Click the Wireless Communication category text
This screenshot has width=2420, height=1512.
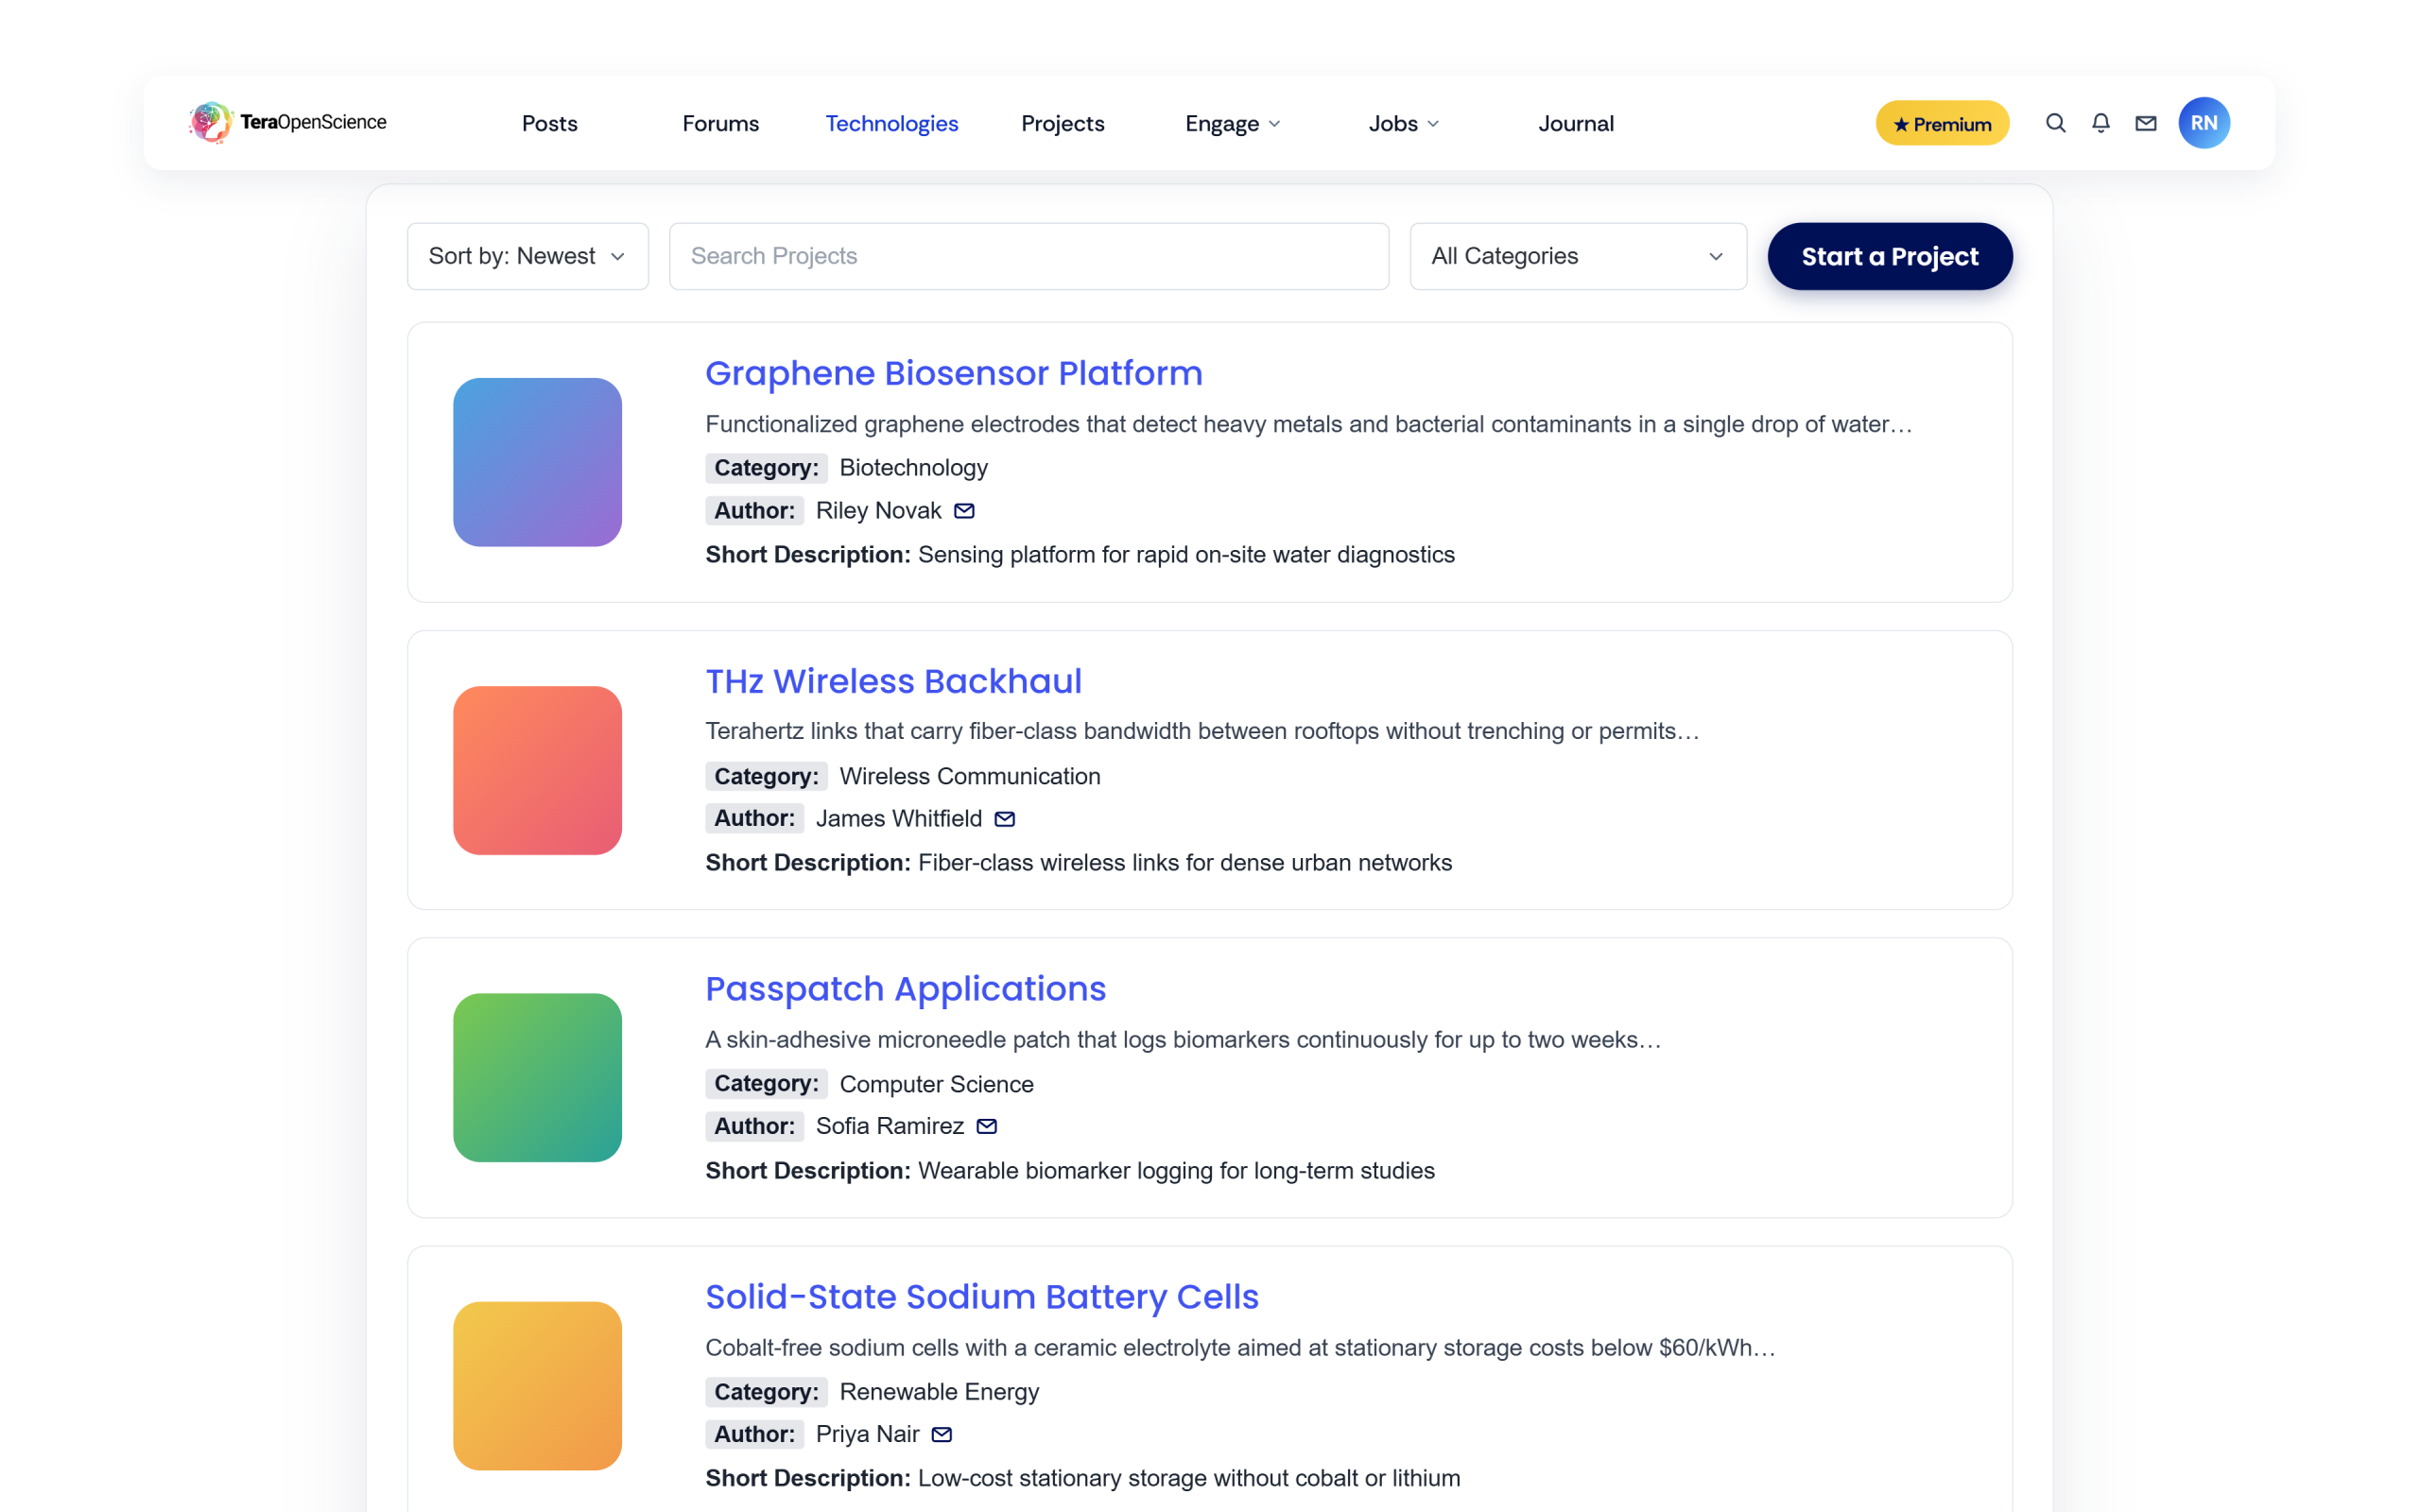969,776
